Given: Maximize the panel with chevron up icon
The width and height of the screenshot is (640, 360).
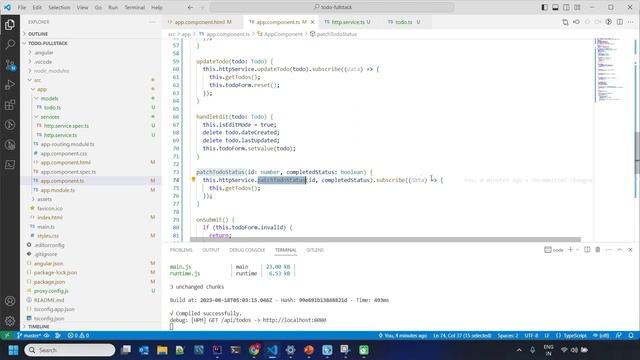Looking at the screenshot, I should (x=620, y=249).
